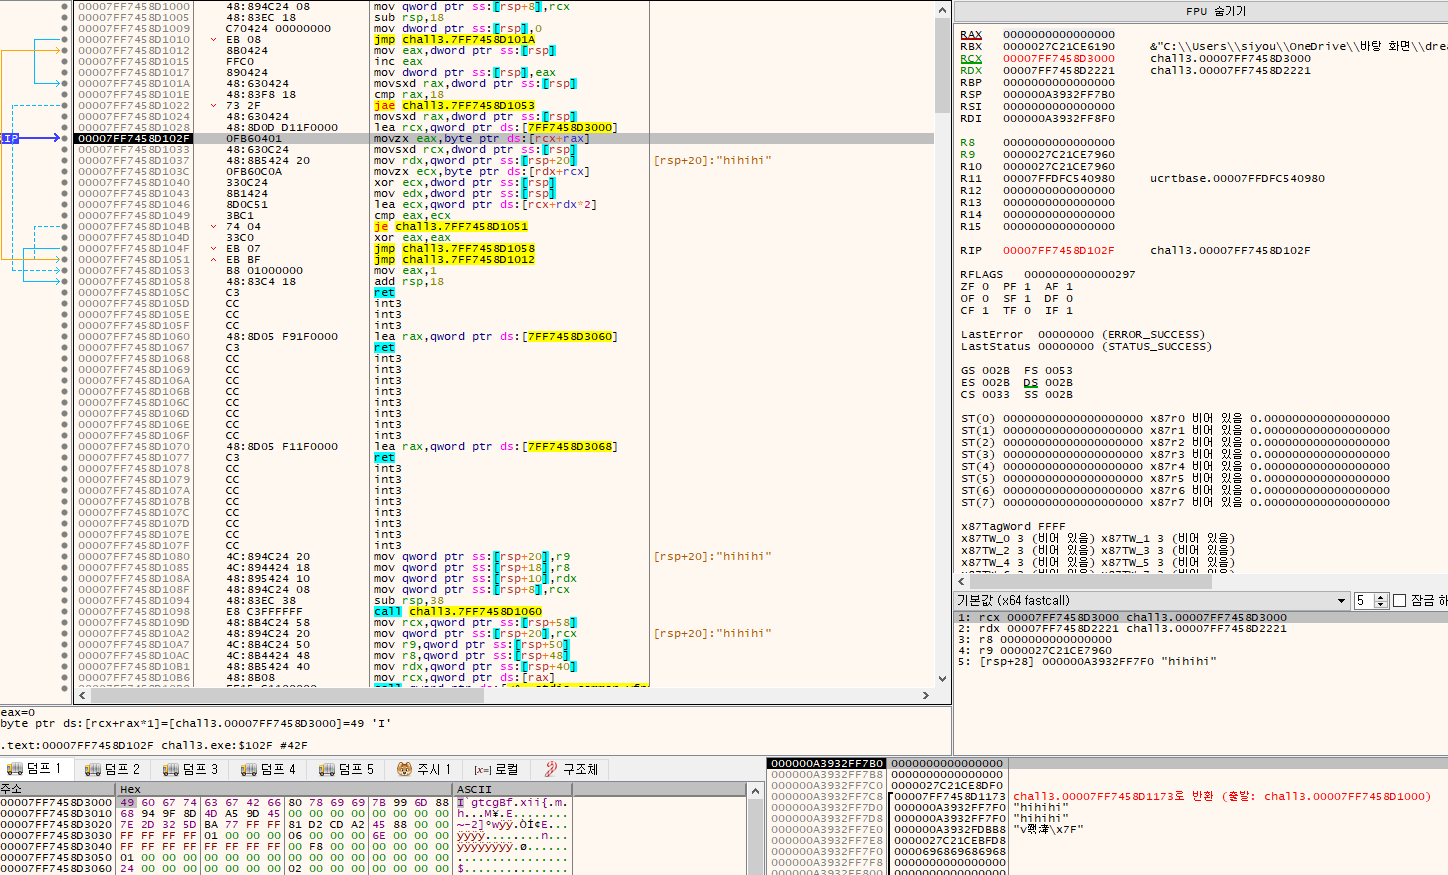Image resolution: width=1448 pixels, height=875 pixels.
Task: Toggle breakpoint dot at address 00007FF7458D1010
Action: [x=65, y=39]
